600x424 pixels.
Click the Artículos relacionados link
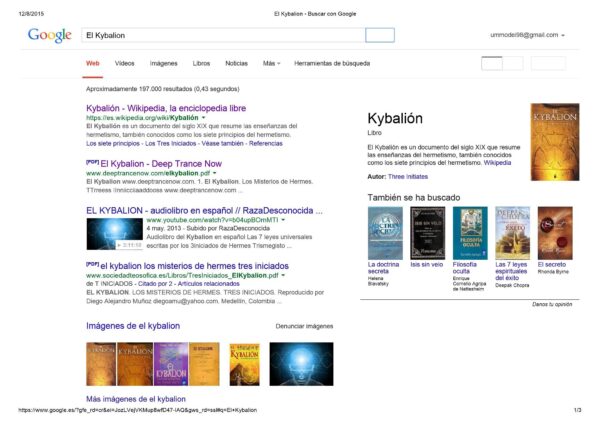coord(209,284)
